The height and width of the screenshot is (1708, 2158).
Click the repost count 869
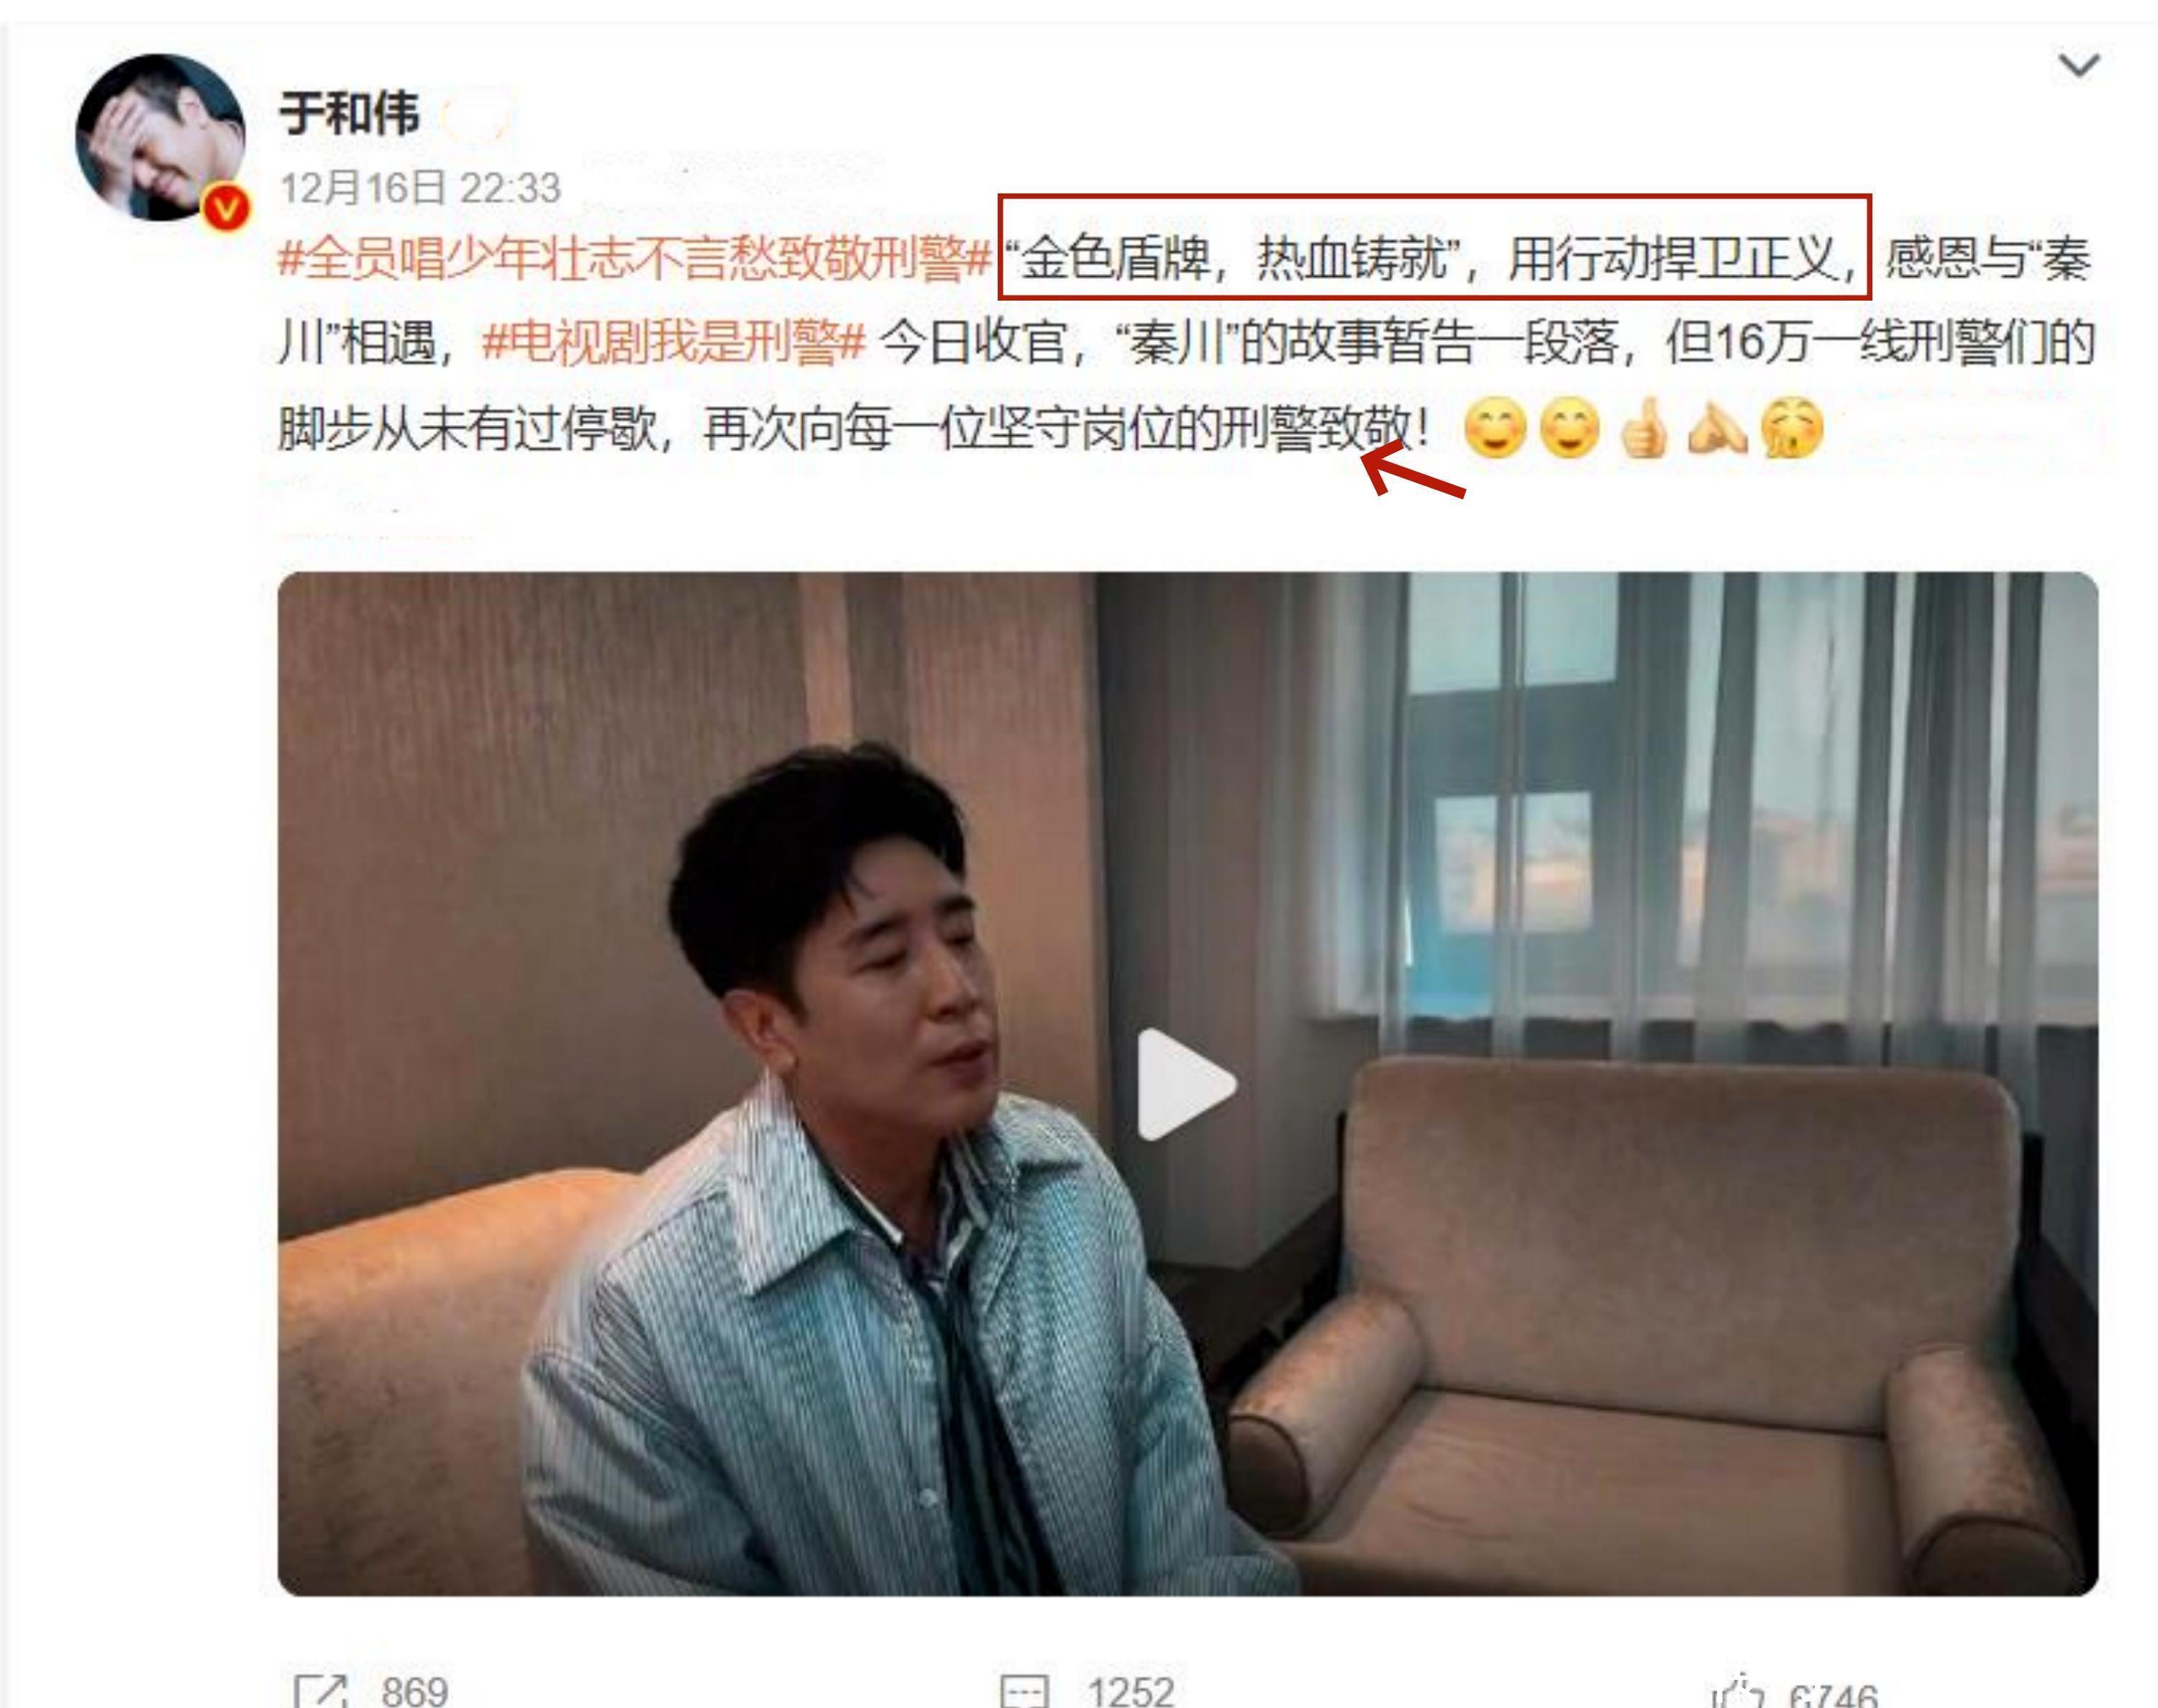tap(414, 1691)
